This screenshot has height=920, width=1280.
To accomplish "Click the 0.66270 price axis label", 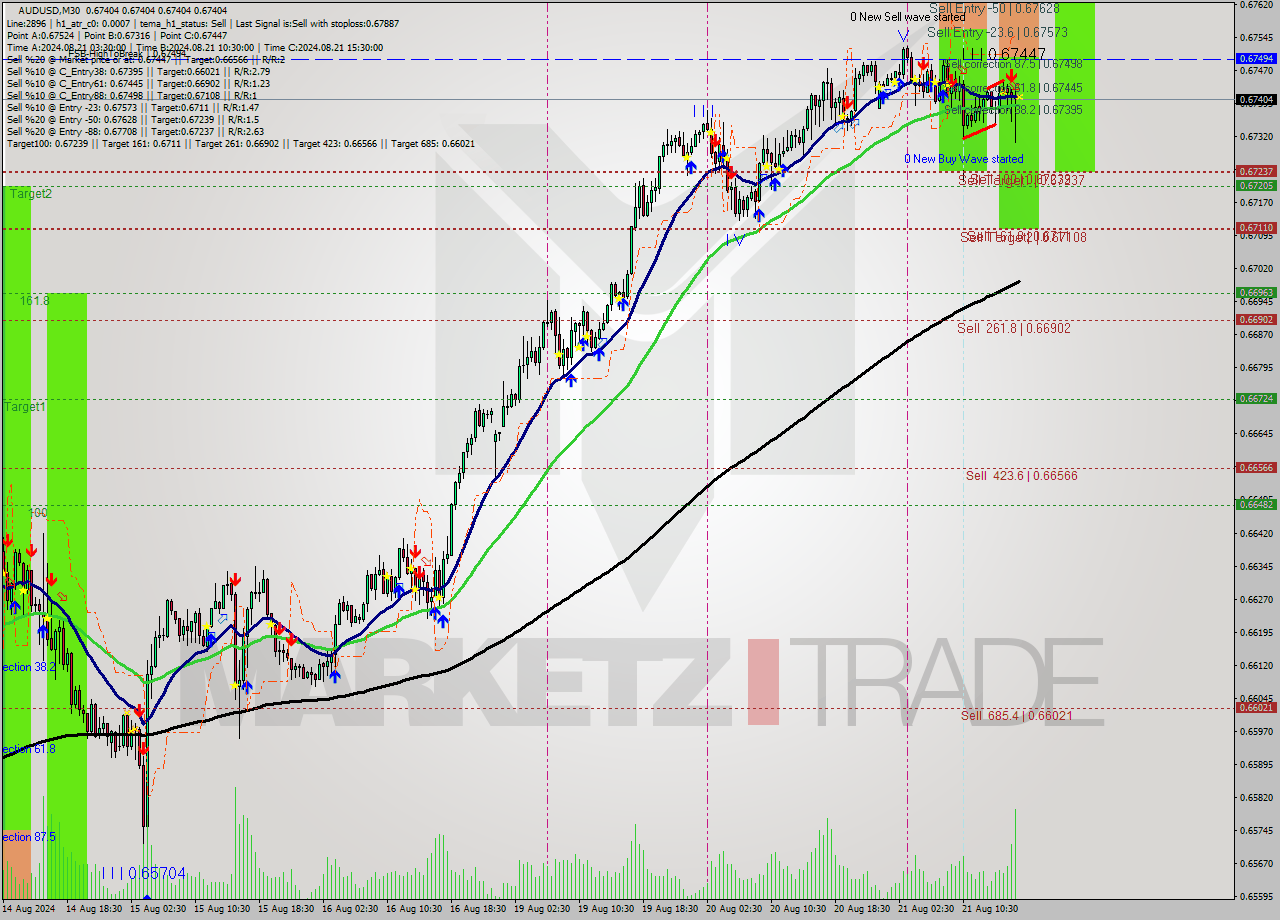I will point(1256,600).
